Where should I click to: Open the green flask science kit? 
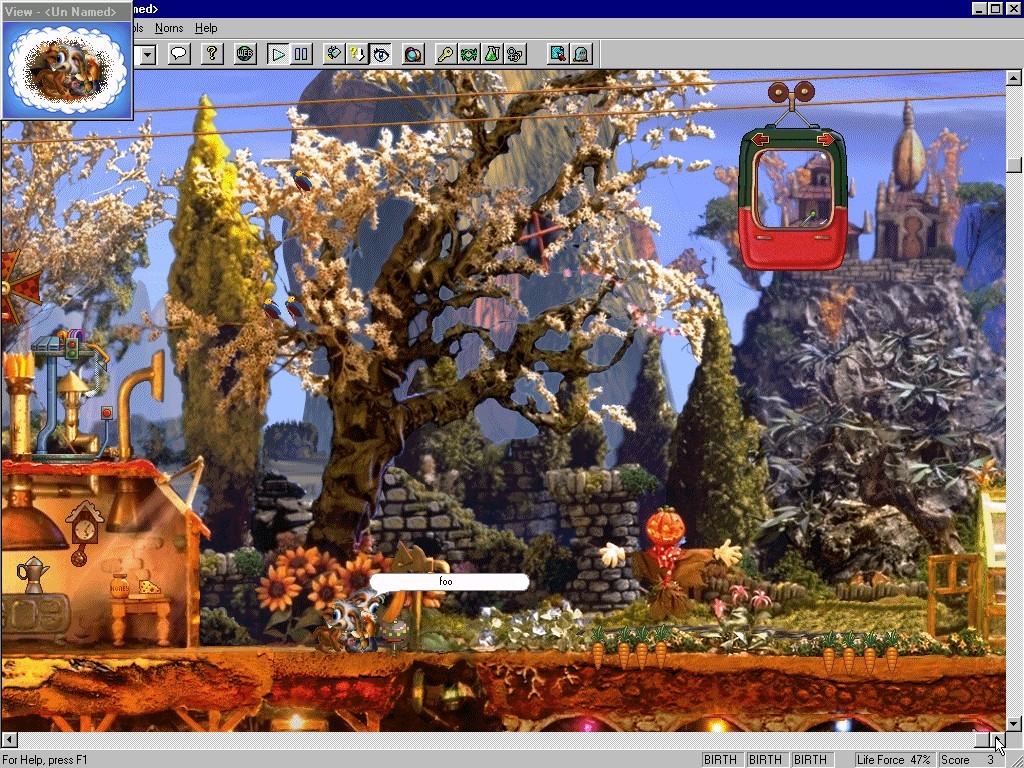click(x=492, y=54)
